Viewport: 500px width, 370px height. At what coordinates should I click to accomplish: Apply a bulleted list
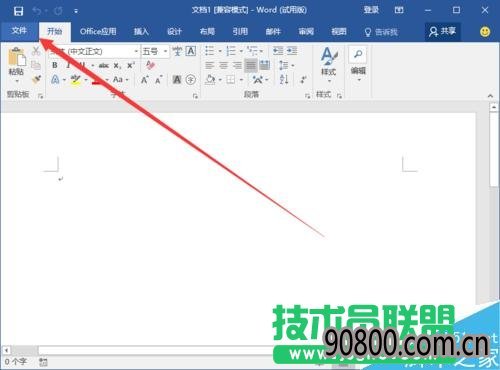click(x=210, y=51)
